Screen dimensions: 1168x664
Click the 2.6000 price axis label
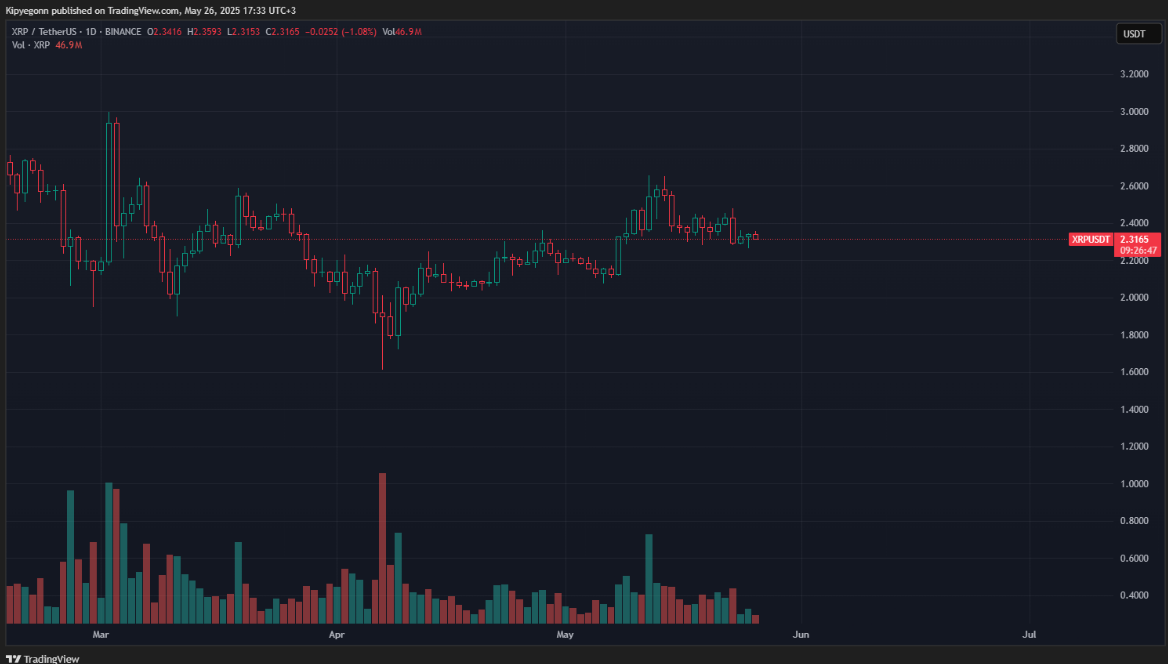pos(1134,186)
